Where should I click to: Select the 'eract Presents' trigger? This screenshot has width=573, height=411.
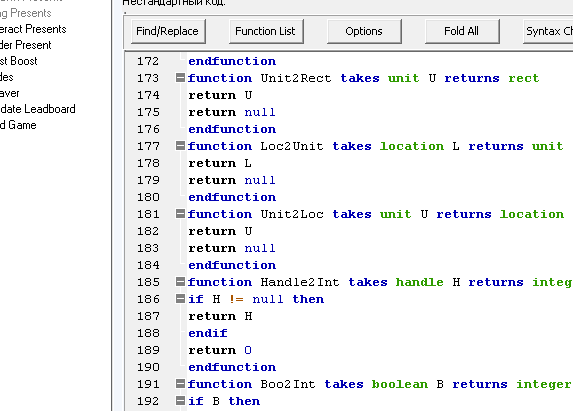coord(33,29)
